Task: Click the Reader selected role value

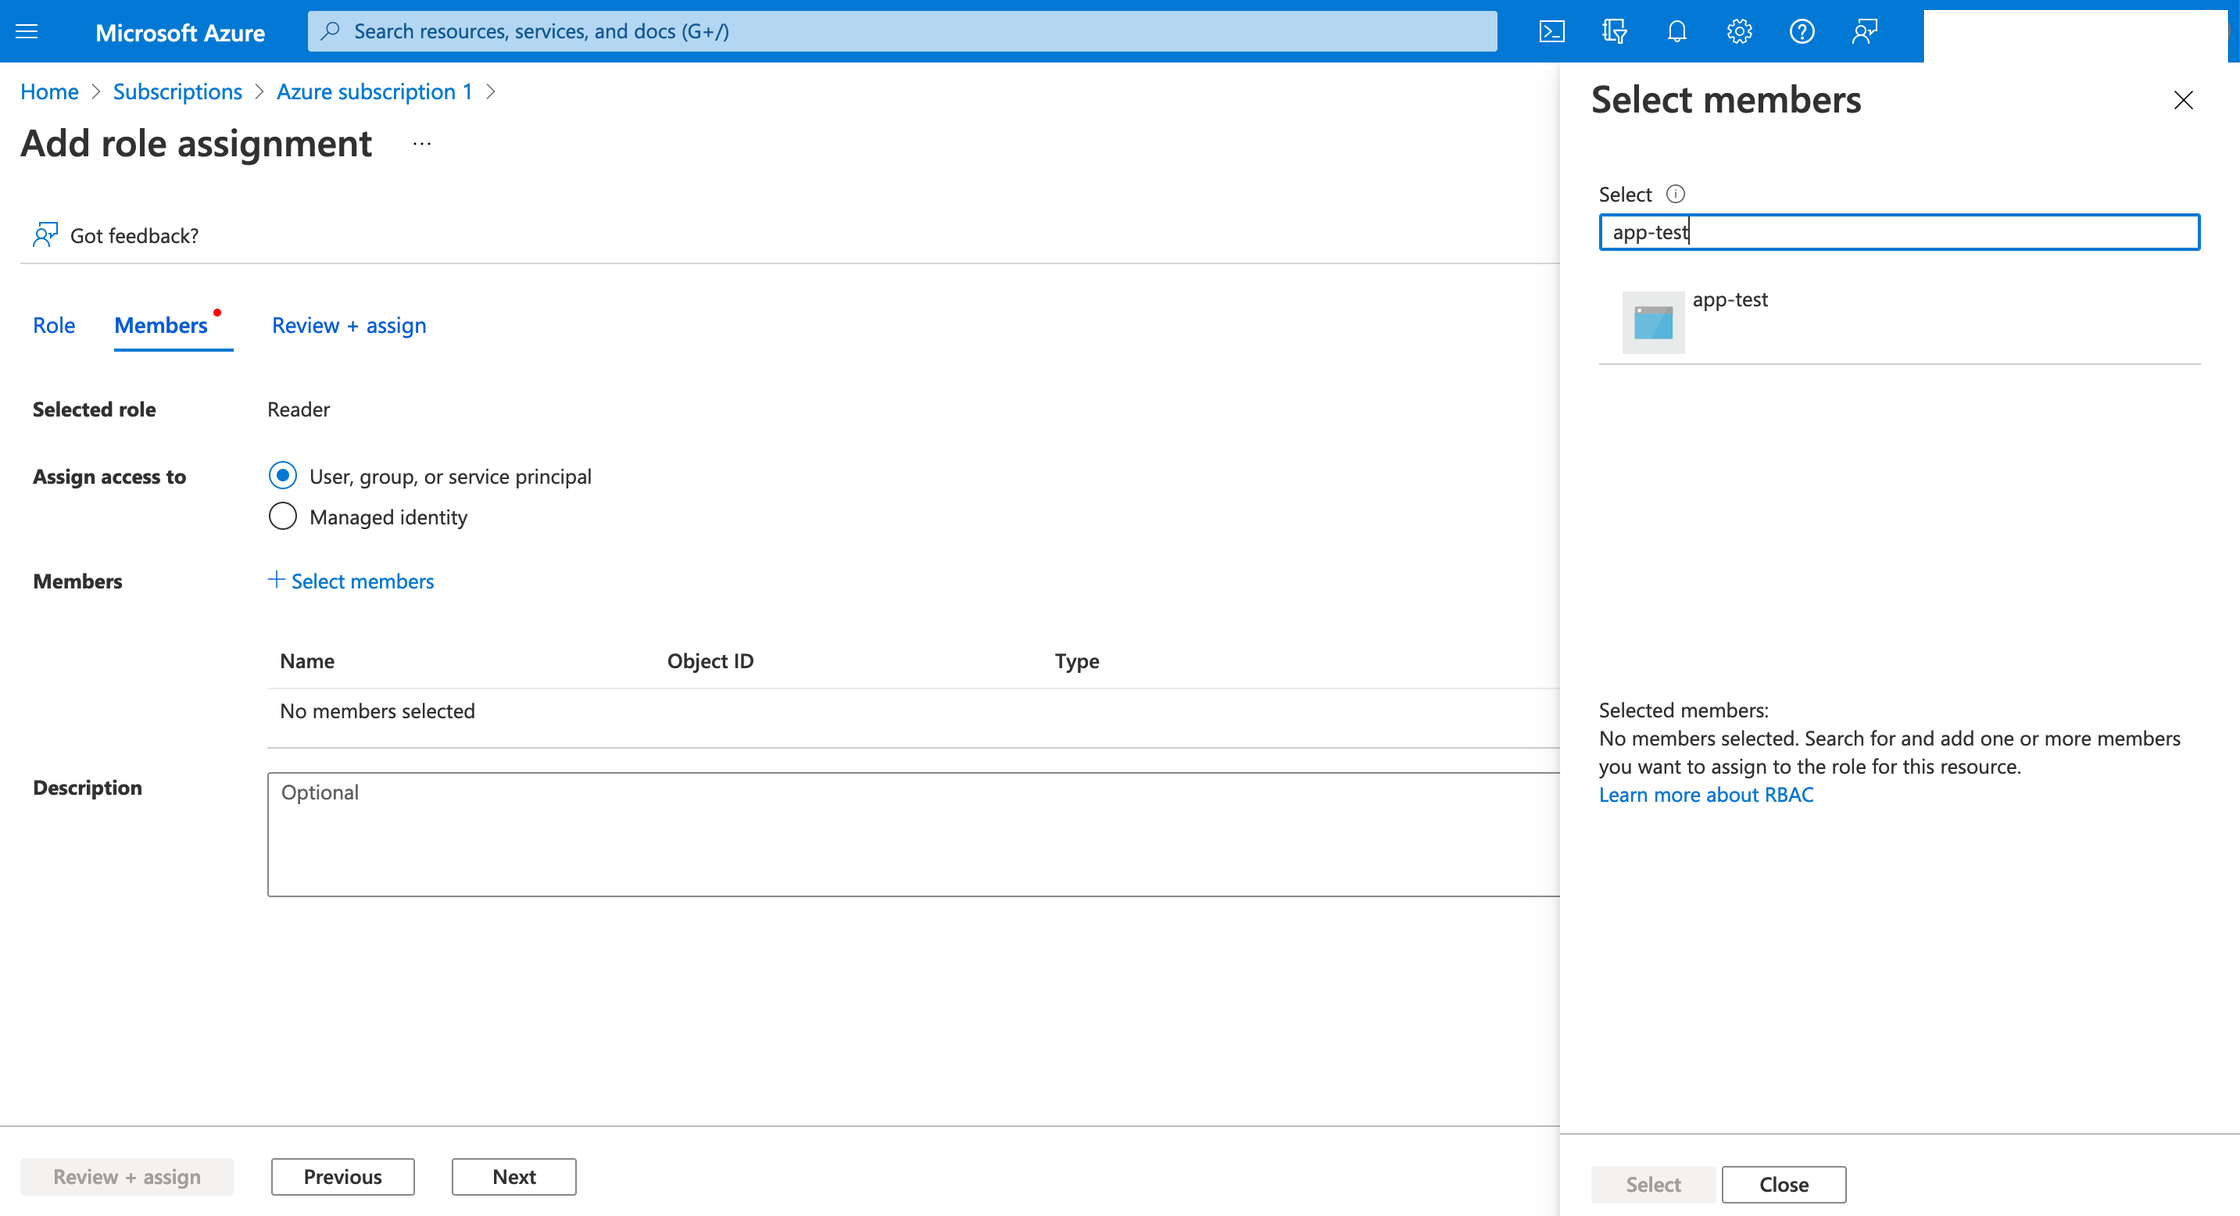Action: coord(298,409)
